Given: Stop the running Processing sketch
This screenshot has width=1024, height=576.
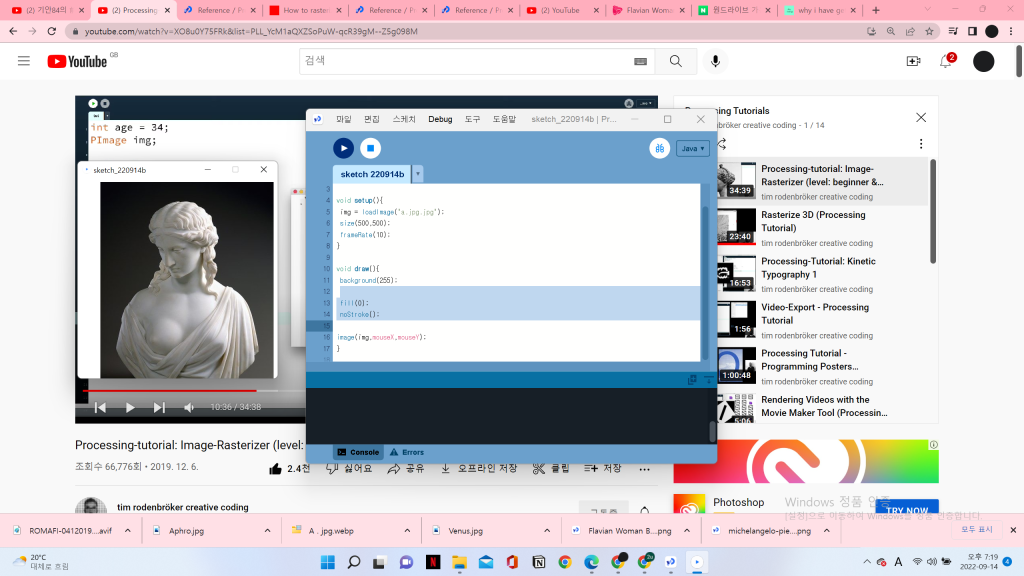Looking at the screenshot, I should click(x=370, y=148).
